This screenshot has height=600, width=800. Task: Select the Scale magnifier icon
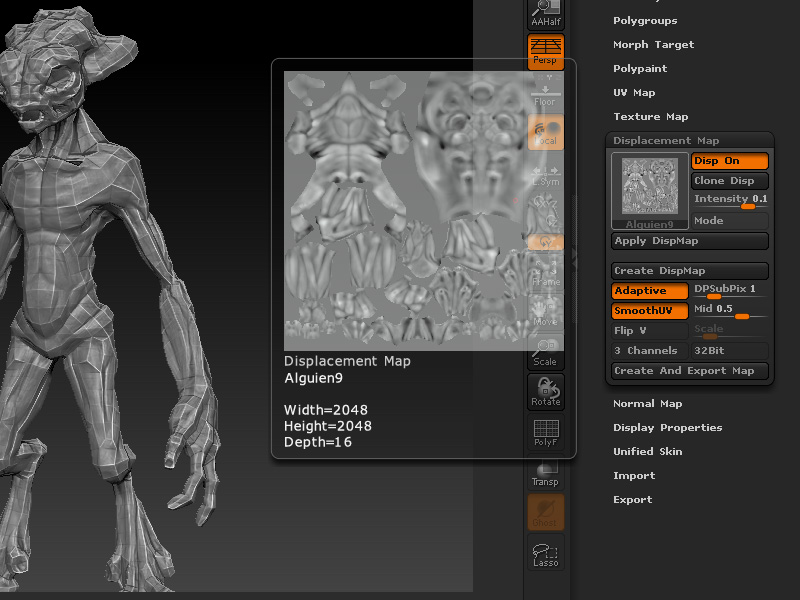click(545, 353)
